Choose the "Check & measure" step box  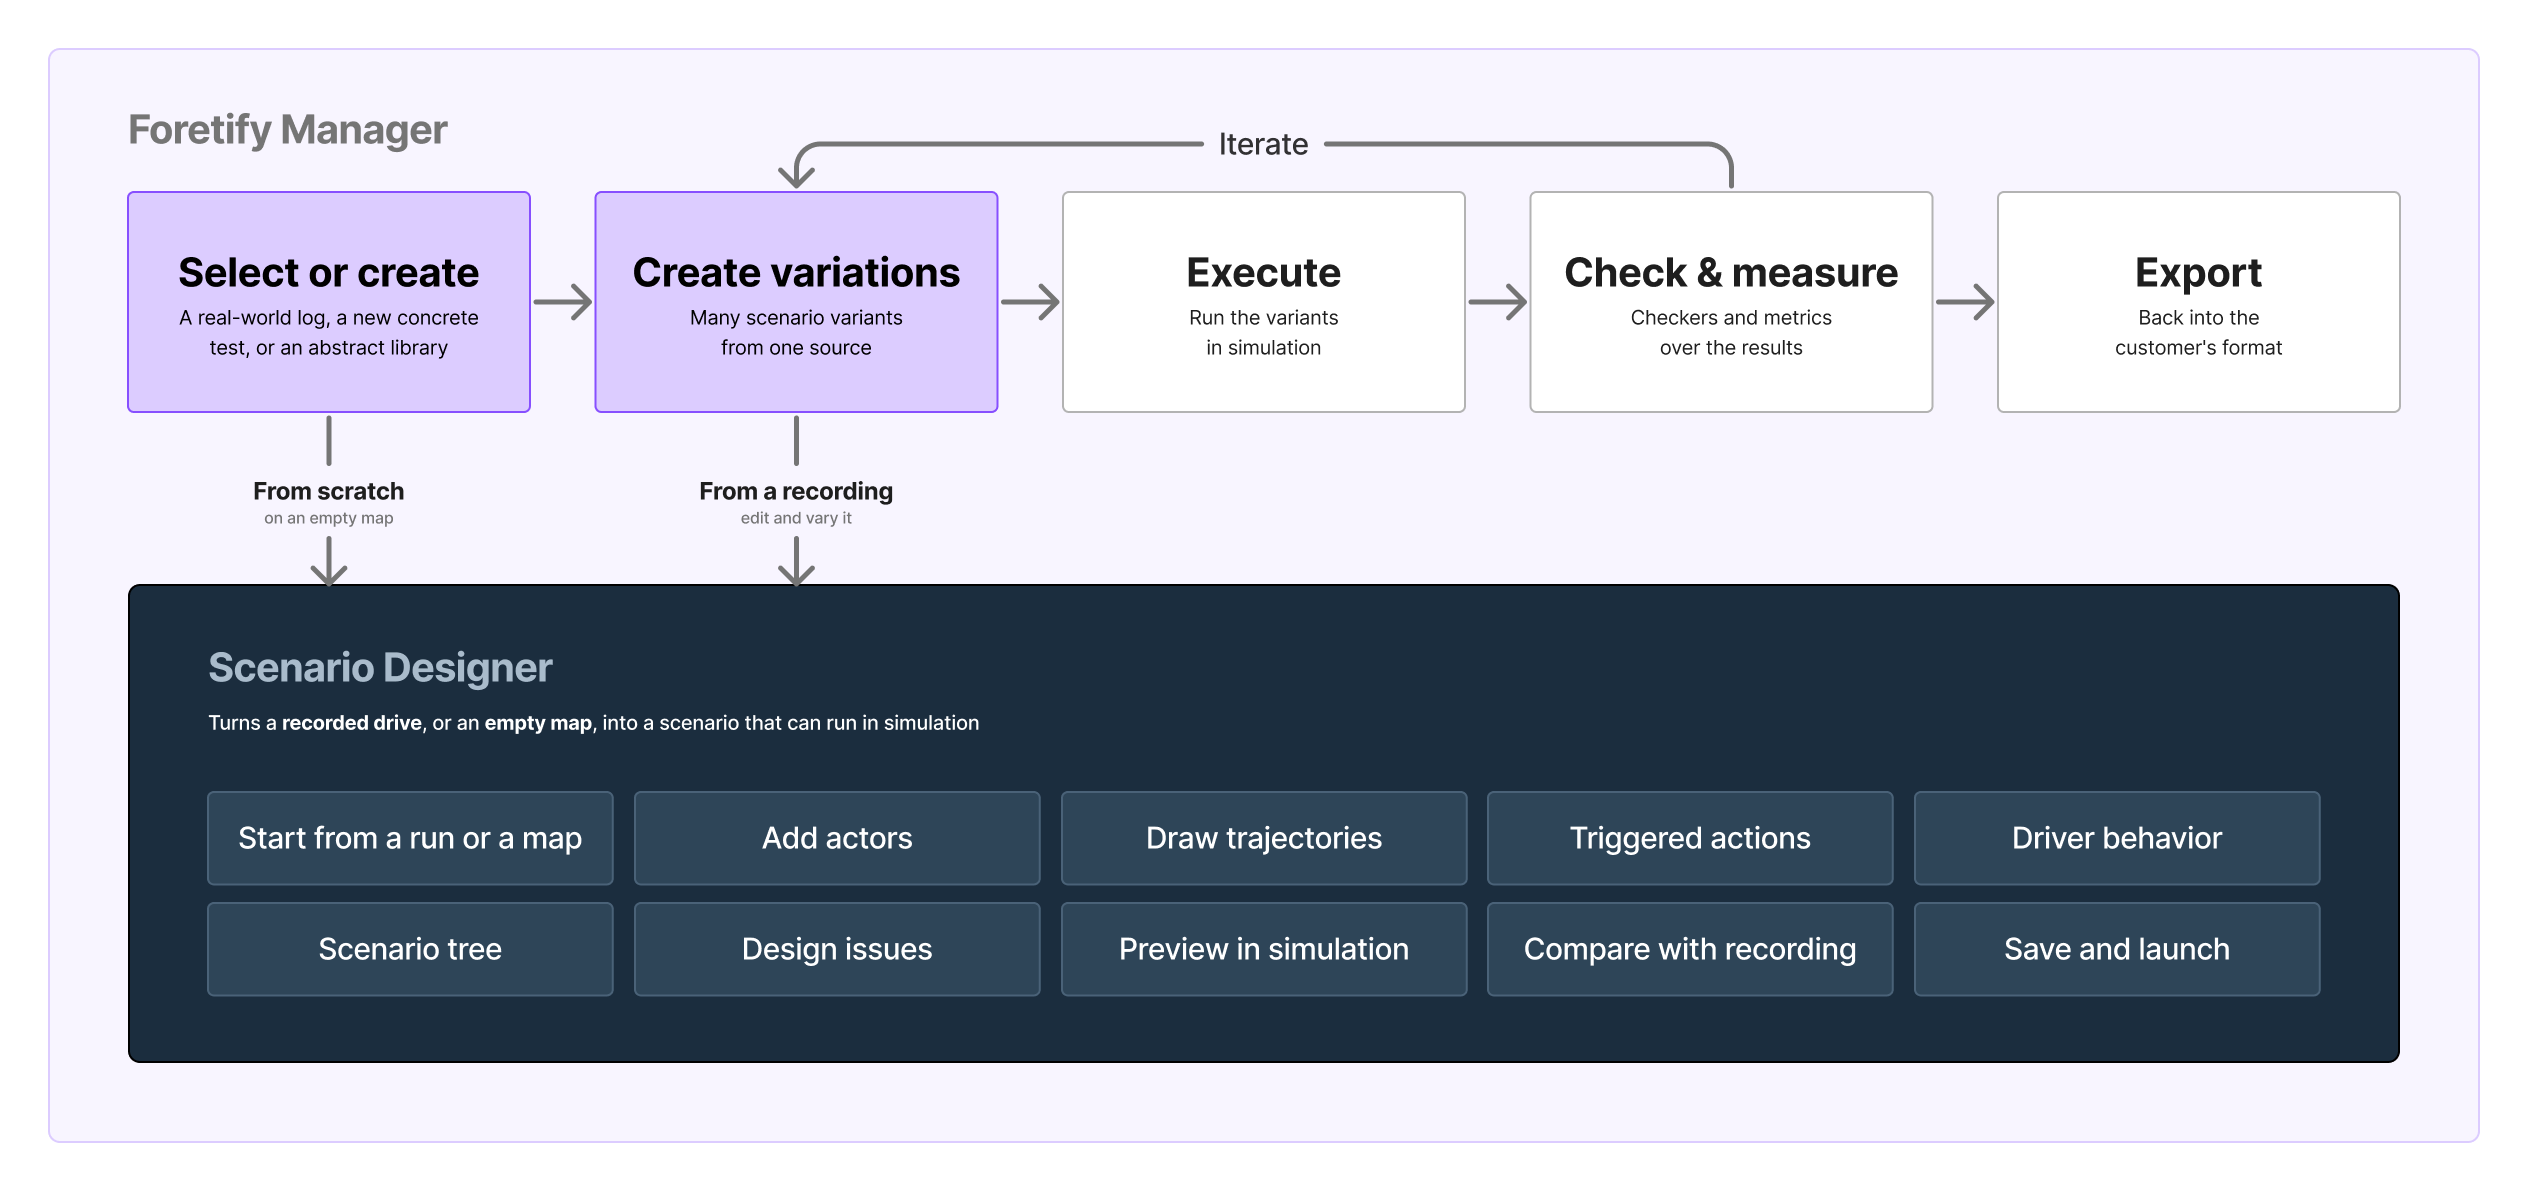[x=1731, y=302]
